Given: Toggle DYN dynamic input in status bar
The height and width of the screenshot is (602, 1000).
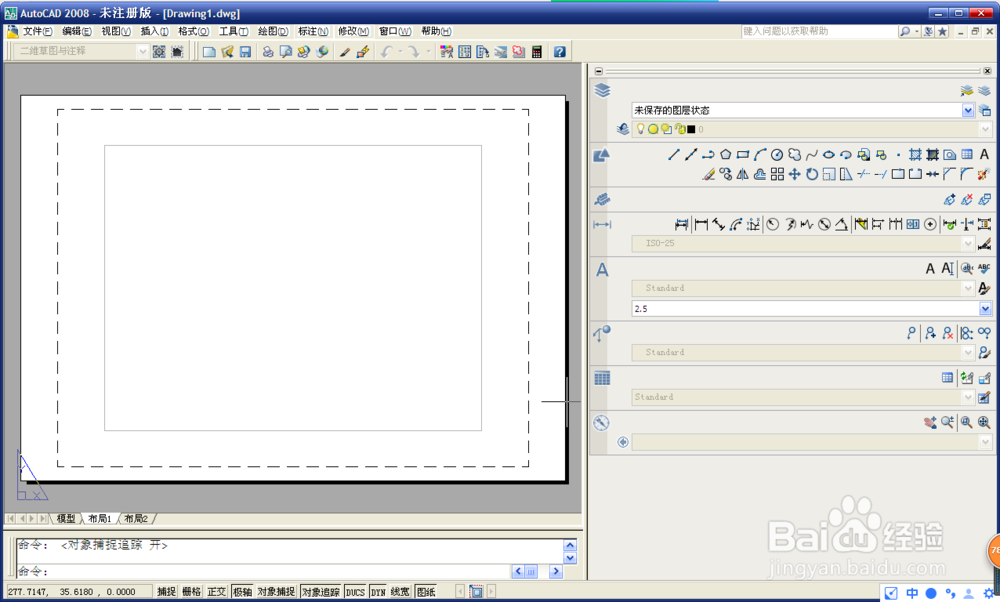Looking at the screenshot, I should tap(378, 592).
